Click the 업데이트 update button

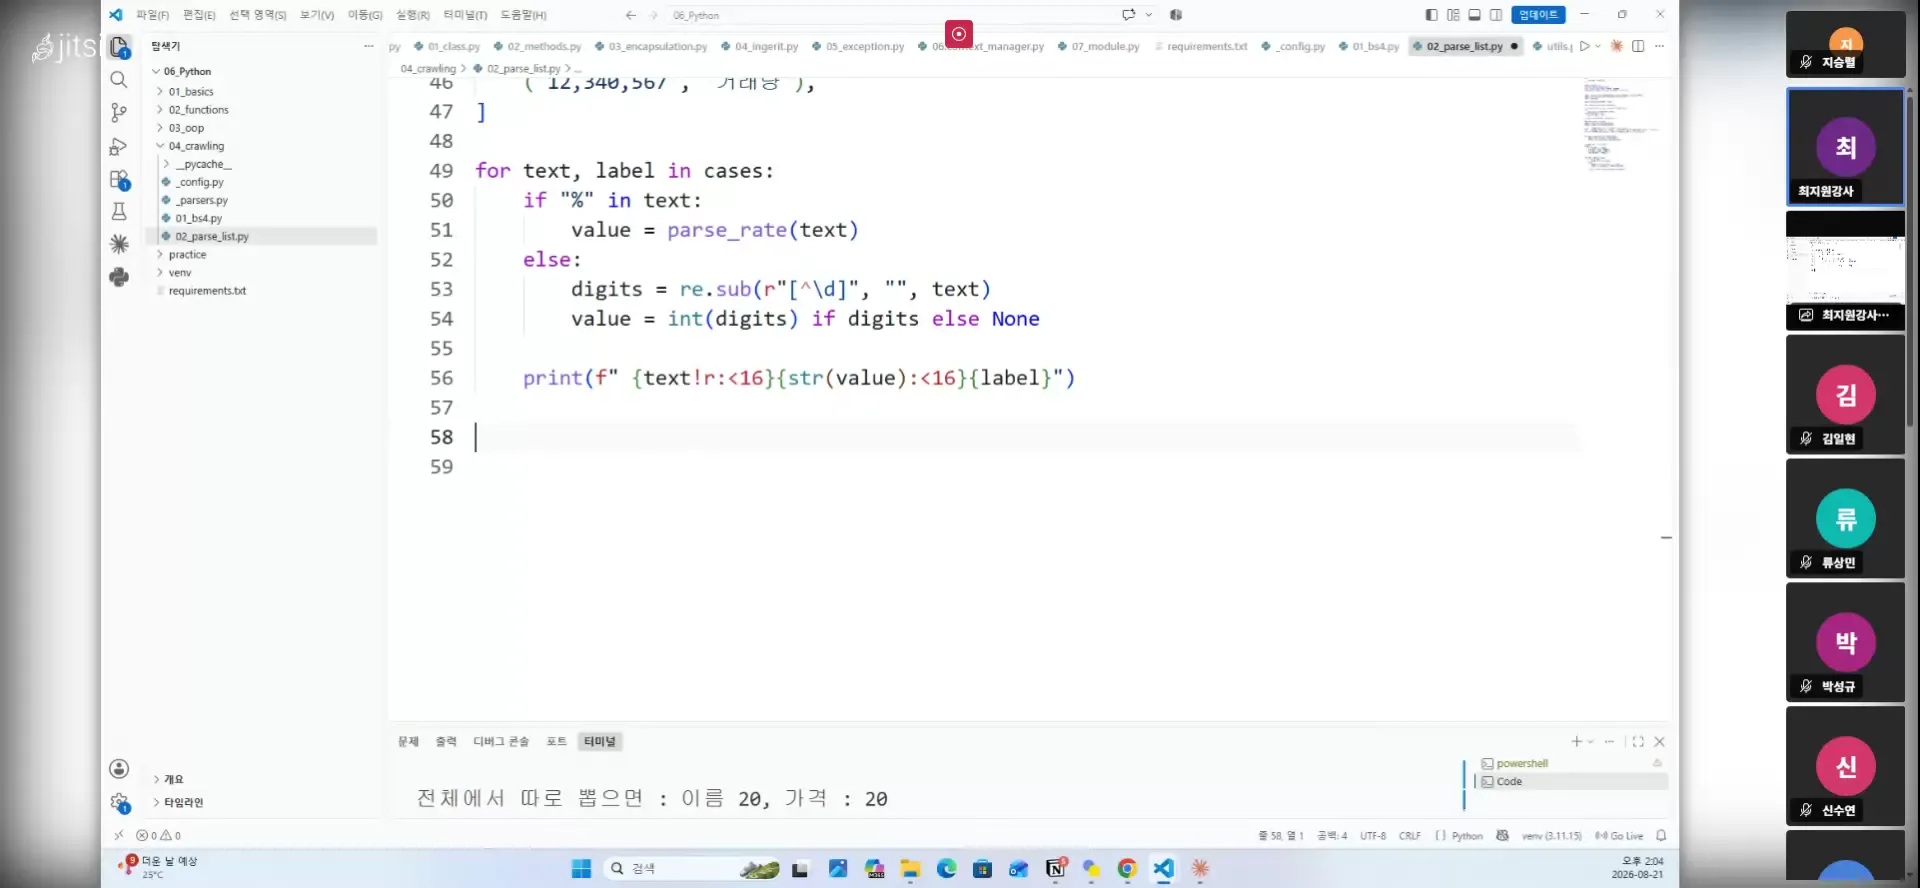[1538, 15]
